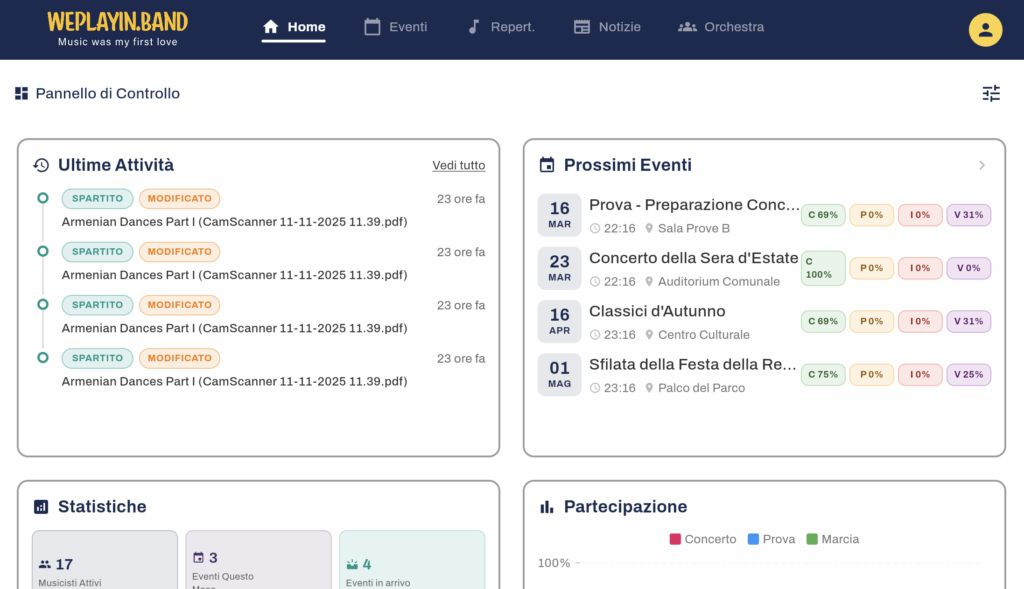Click the grid icon next to Pannello di Controllo
Viewport: 1024px width, 589px height.
click(21, 92)
